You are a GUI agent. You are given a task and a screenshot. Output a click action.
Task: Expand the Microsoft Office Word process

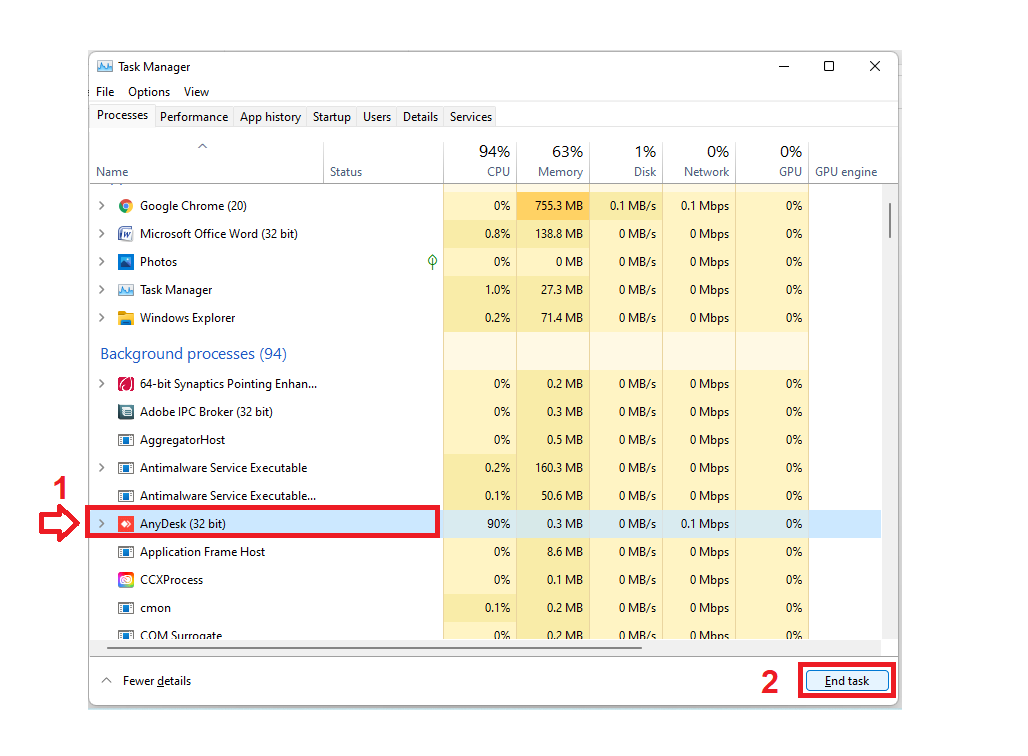click(102, 234)
